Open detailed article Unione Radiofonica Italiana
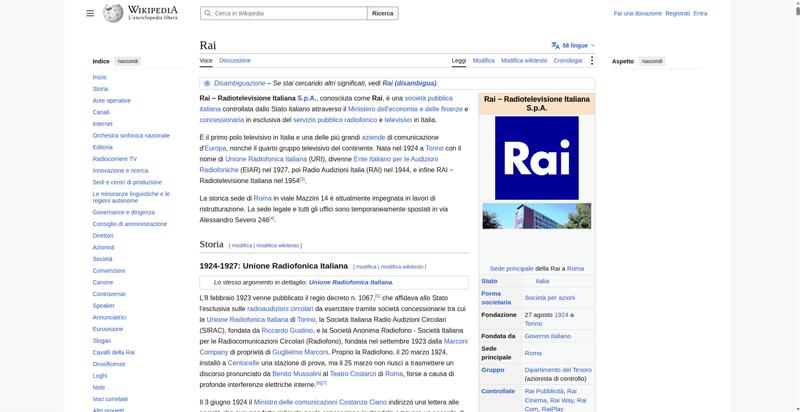800x412 pixels. click(351, 282)
